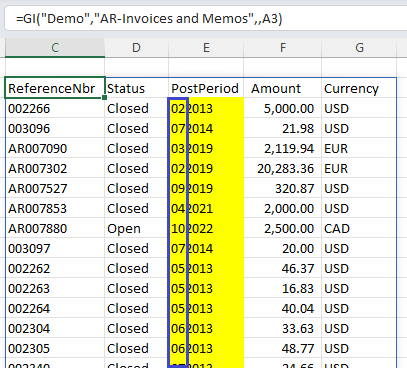Select cell with reference 003096

[55, 128]
